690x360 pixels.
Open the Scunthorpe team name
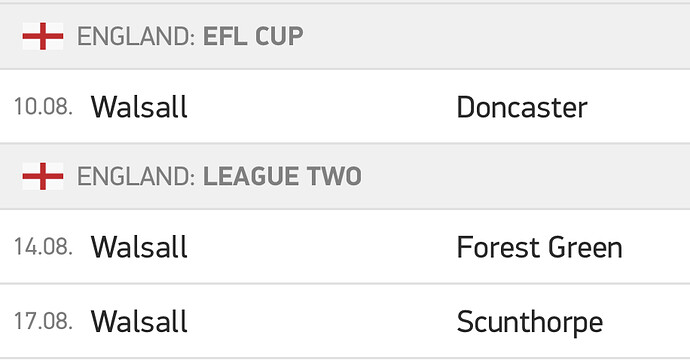click(x=530, y=323)
